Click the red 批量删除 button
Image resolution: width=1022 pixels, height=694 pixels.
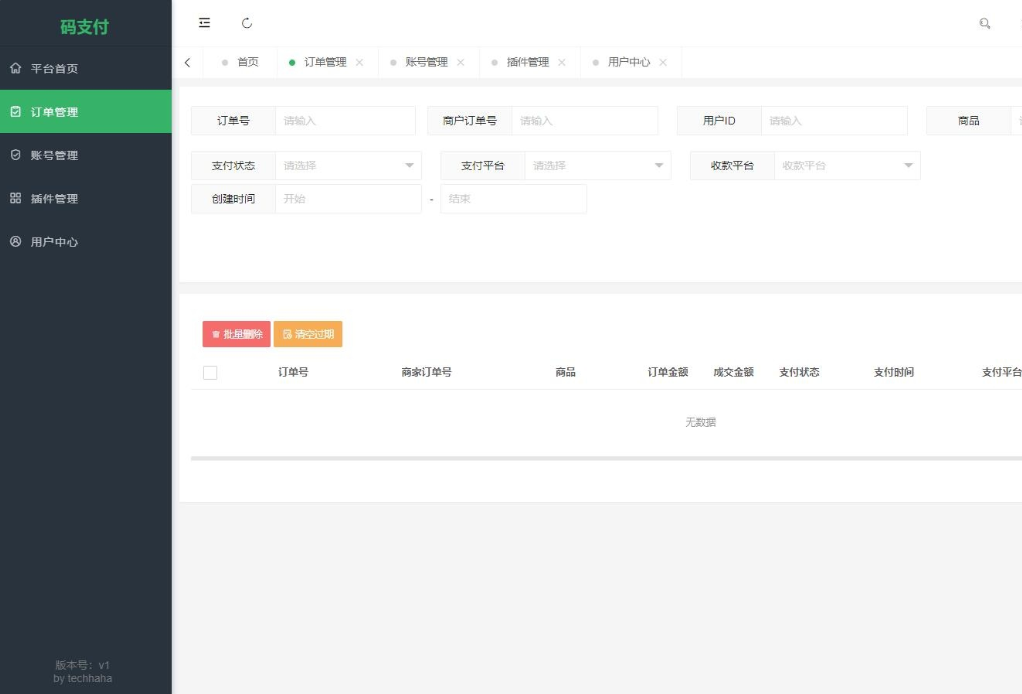237,334
